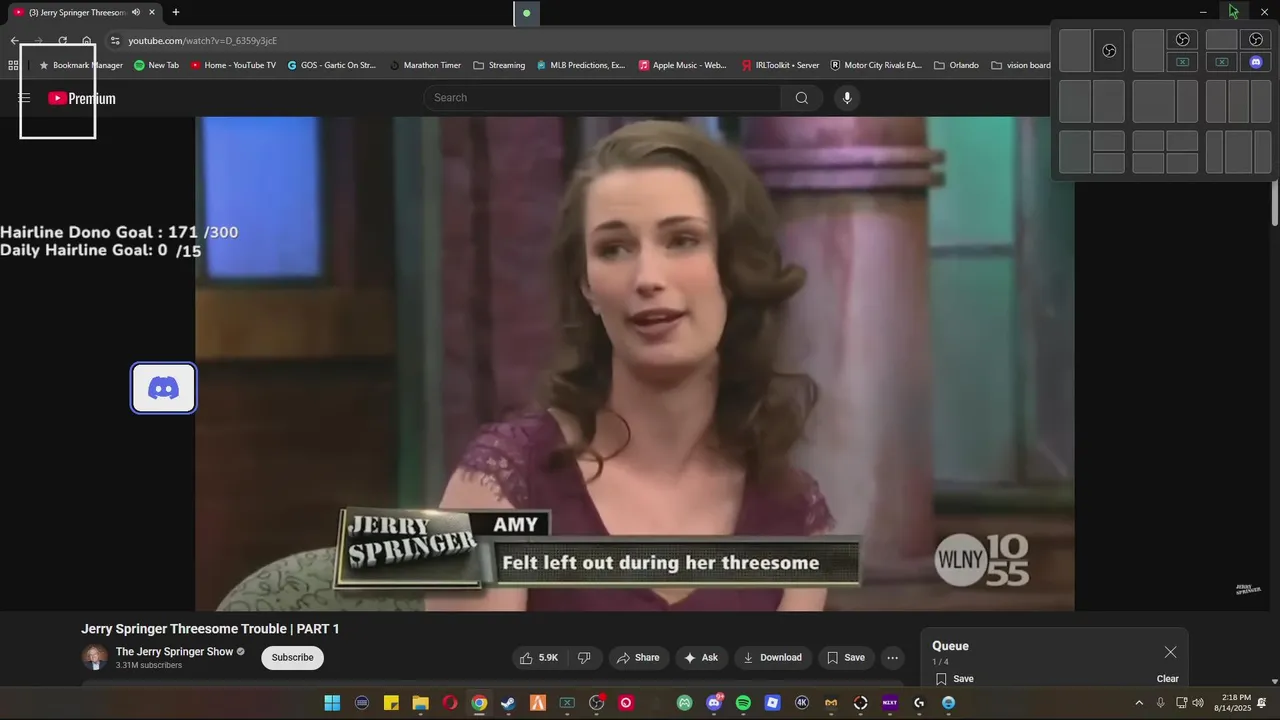The image size is (1280, 720).
Task: Save video to playlist below player
Action: [845, 657]
